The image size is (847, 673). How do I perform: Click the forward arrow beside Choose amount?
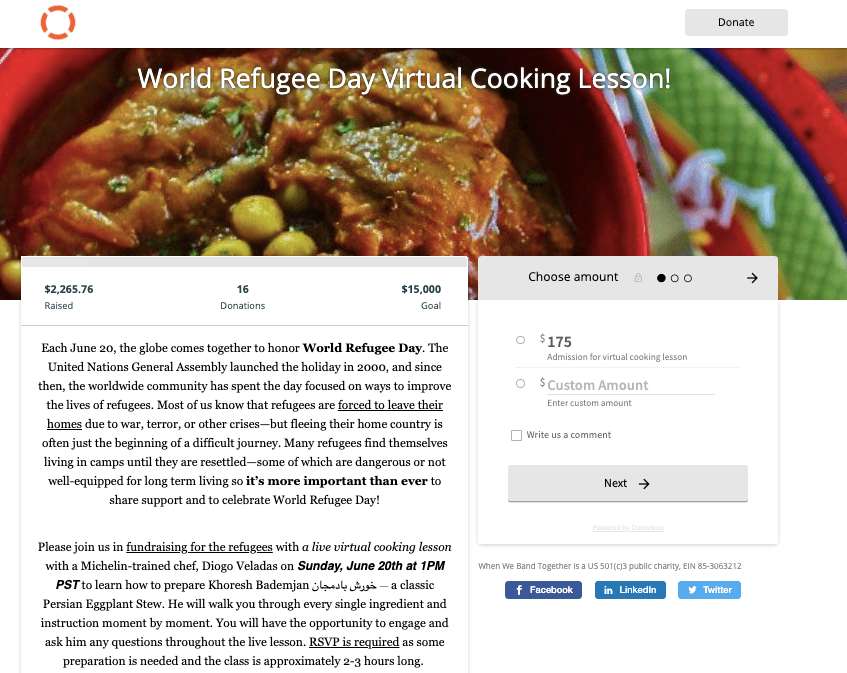pos(752,278)
